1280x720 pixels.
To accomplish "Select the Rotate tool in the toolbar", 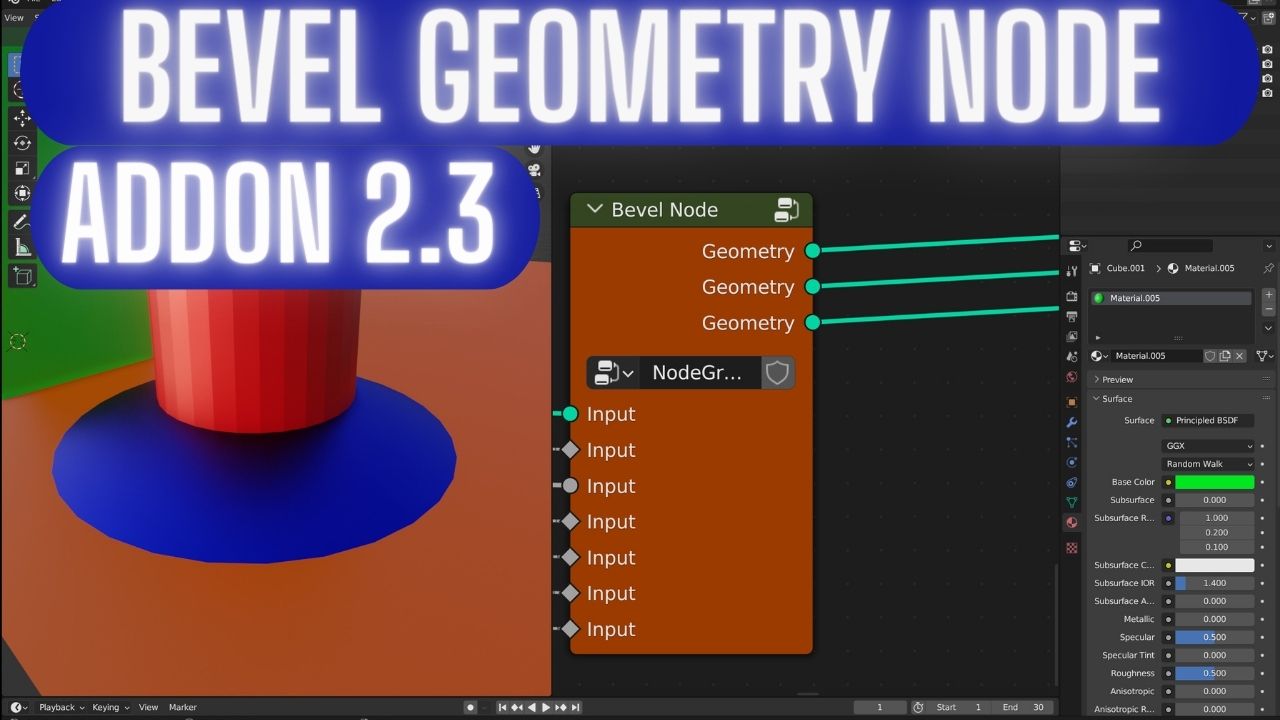I will click(22, 144).
